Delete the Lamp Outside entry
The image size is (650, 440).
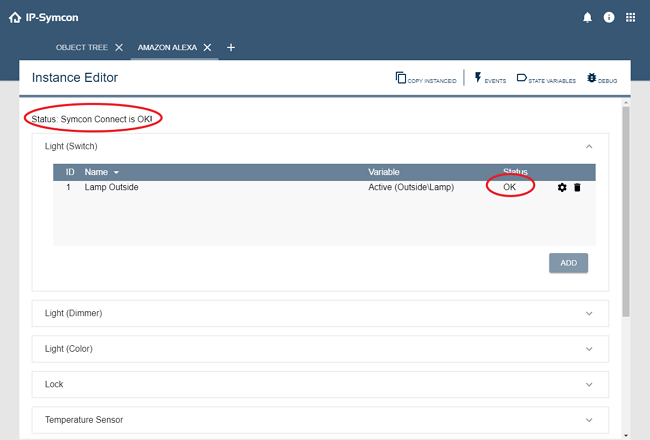point(577,187)
